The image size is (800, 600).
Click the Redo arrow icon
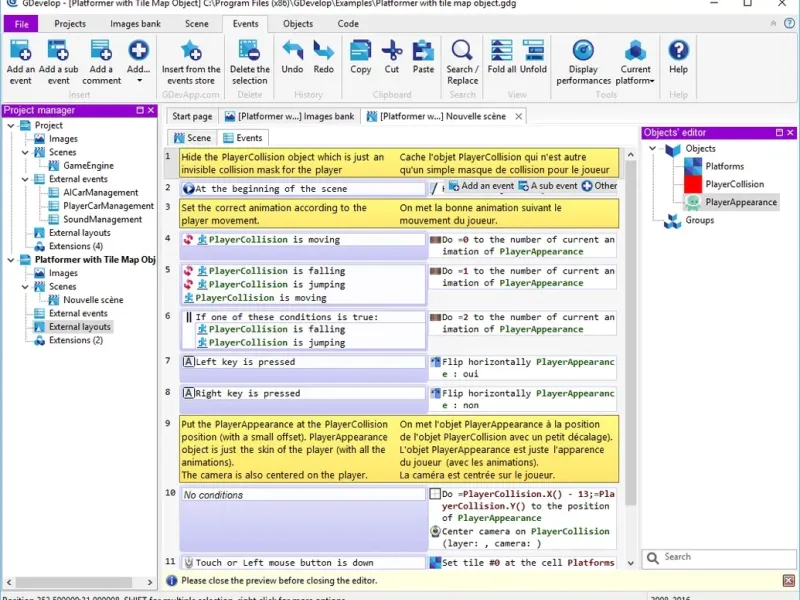pos(323,51)
